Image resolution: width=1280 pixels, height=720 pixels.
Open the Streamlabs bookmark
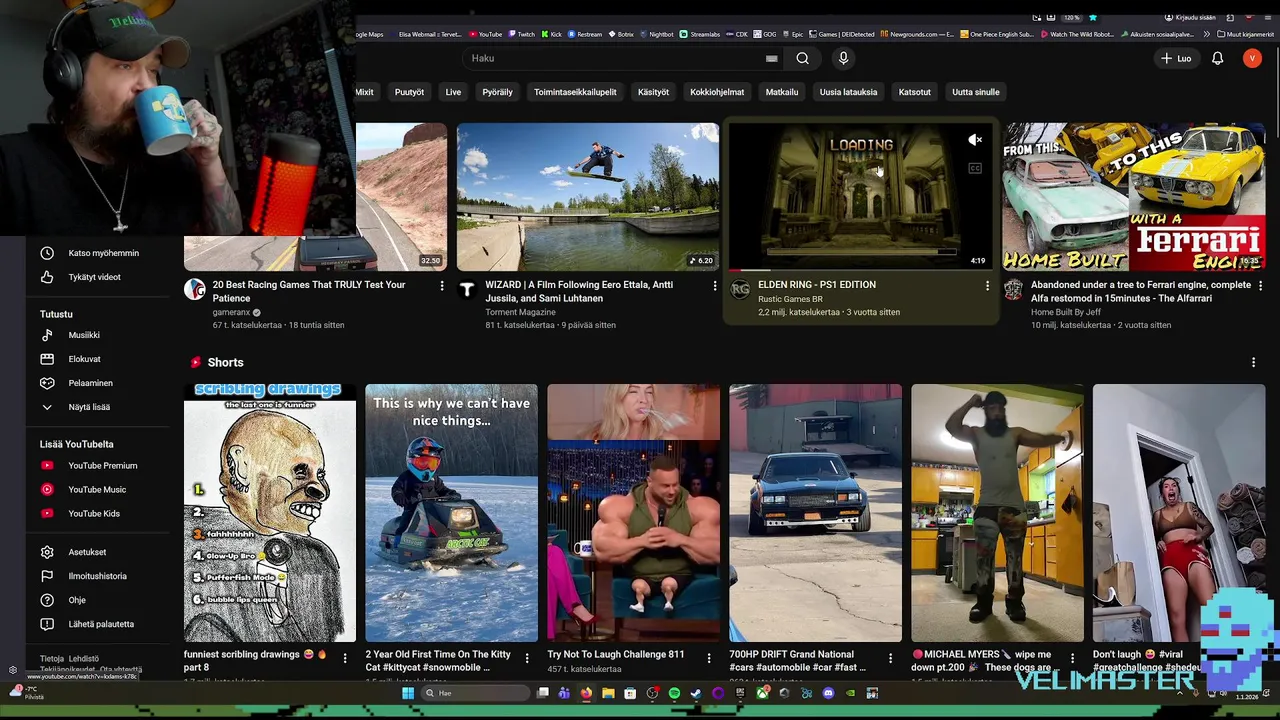click(699, 34)
